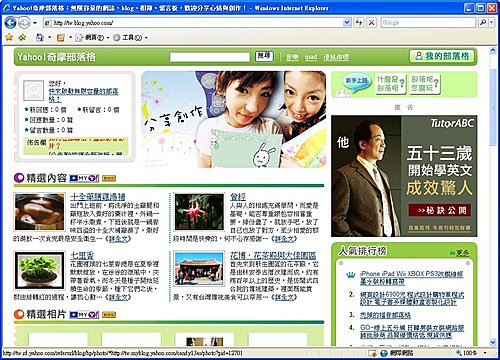Viewport: 500px width, 360px height.
Task: Open top ranked iPhone iPad Wii XBOX link
Action: [x=411, y=278]
